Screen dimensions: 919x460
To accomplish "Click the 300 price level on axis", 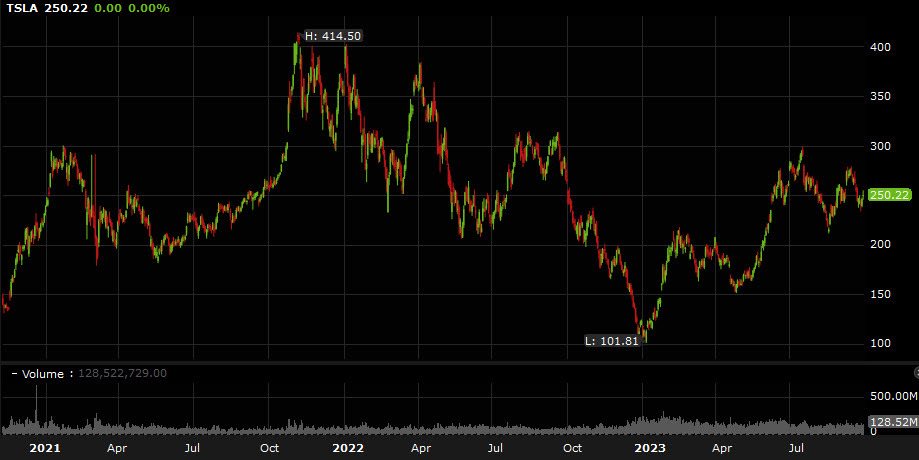I will pos(879,146).
